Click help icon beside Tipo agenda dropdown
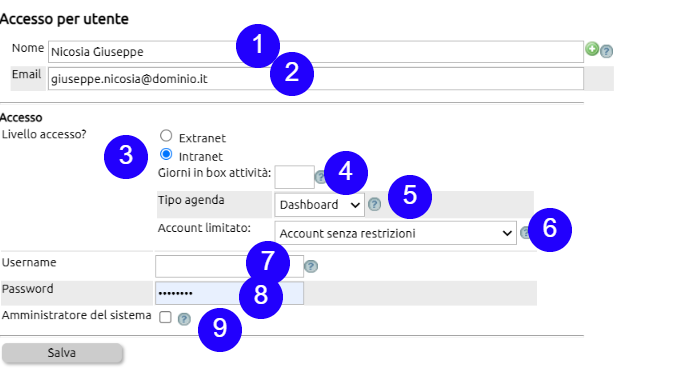Screen dimensions: 685x377 tap(374, 204)
